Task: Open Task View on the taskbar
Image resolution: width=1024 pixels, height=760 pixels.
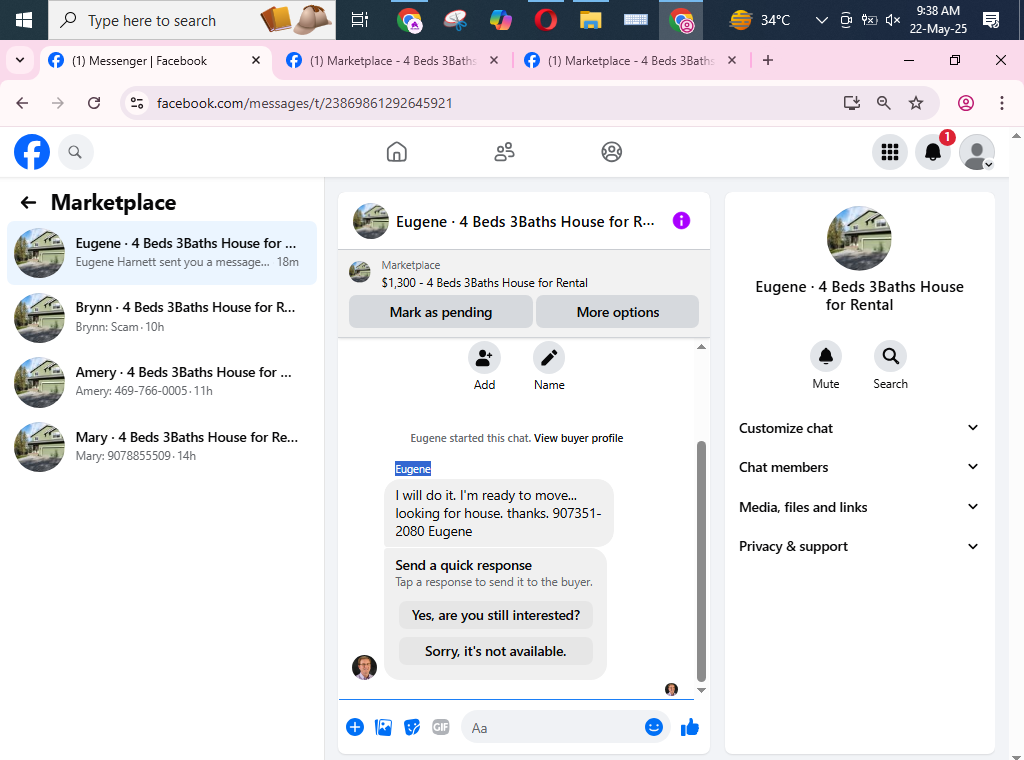Action: 359,20
